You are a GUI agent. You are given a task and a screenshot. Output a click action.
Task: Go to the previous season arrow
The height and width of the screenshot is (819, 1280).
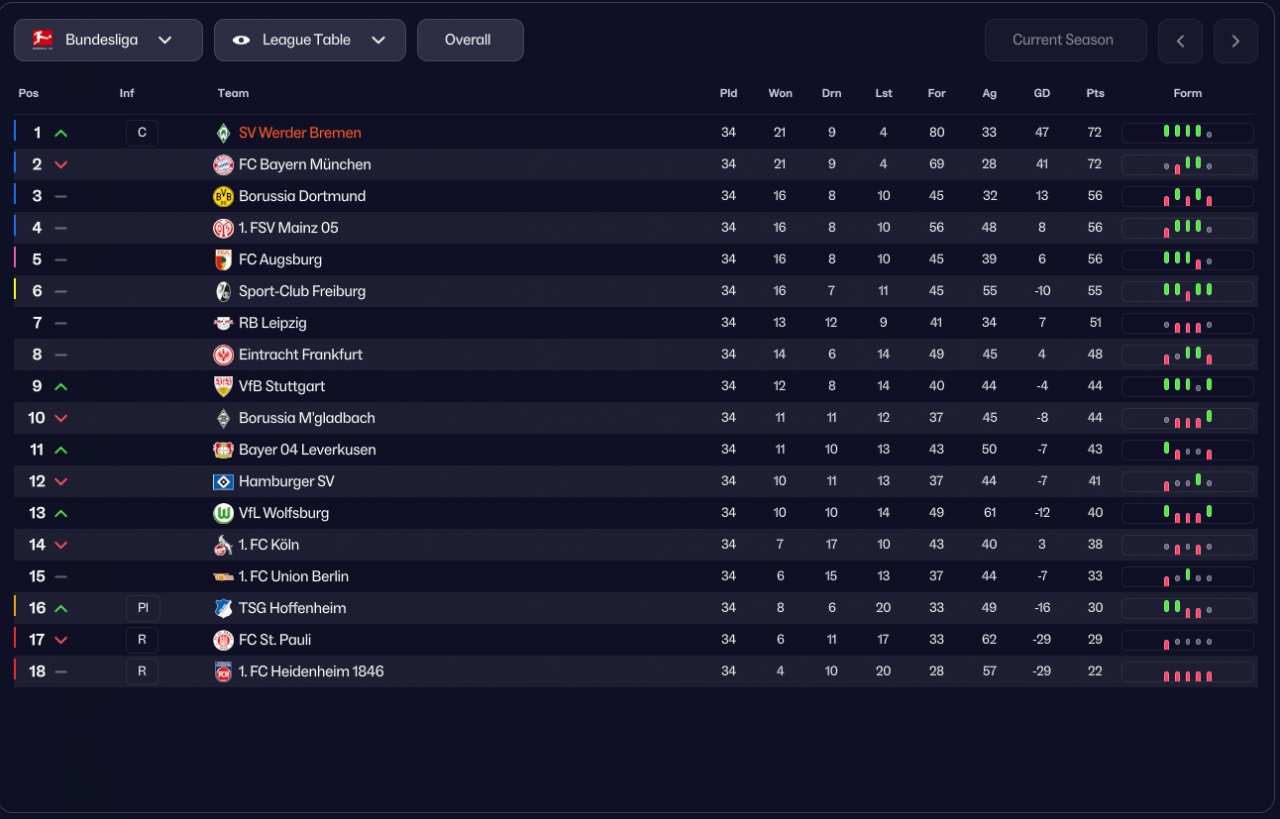[1180, 41]
